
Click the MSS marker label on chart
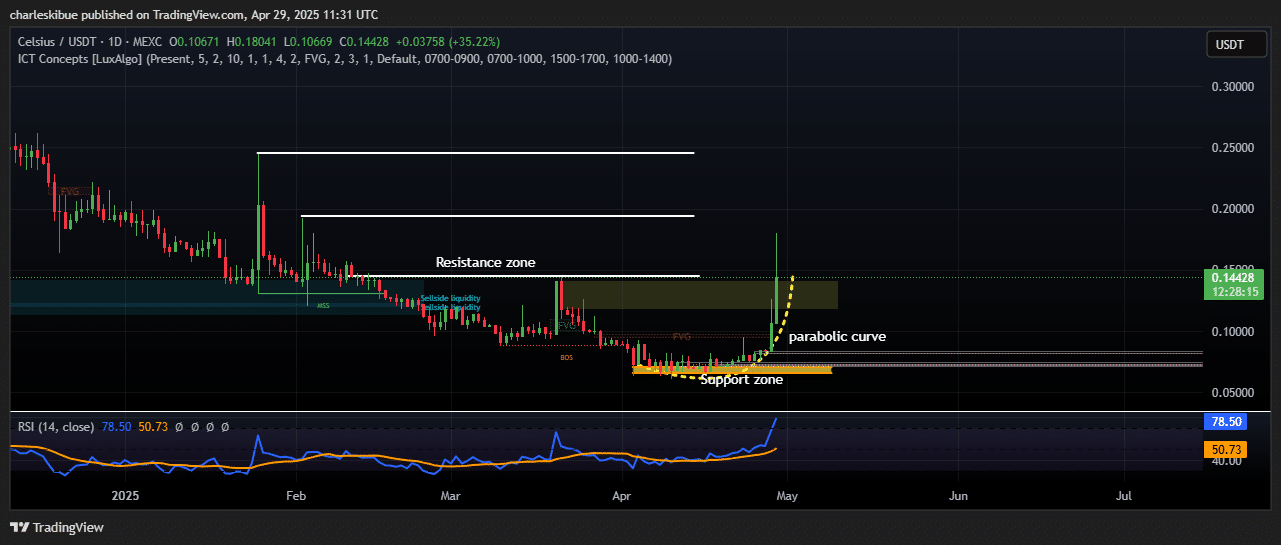point(323,305)
